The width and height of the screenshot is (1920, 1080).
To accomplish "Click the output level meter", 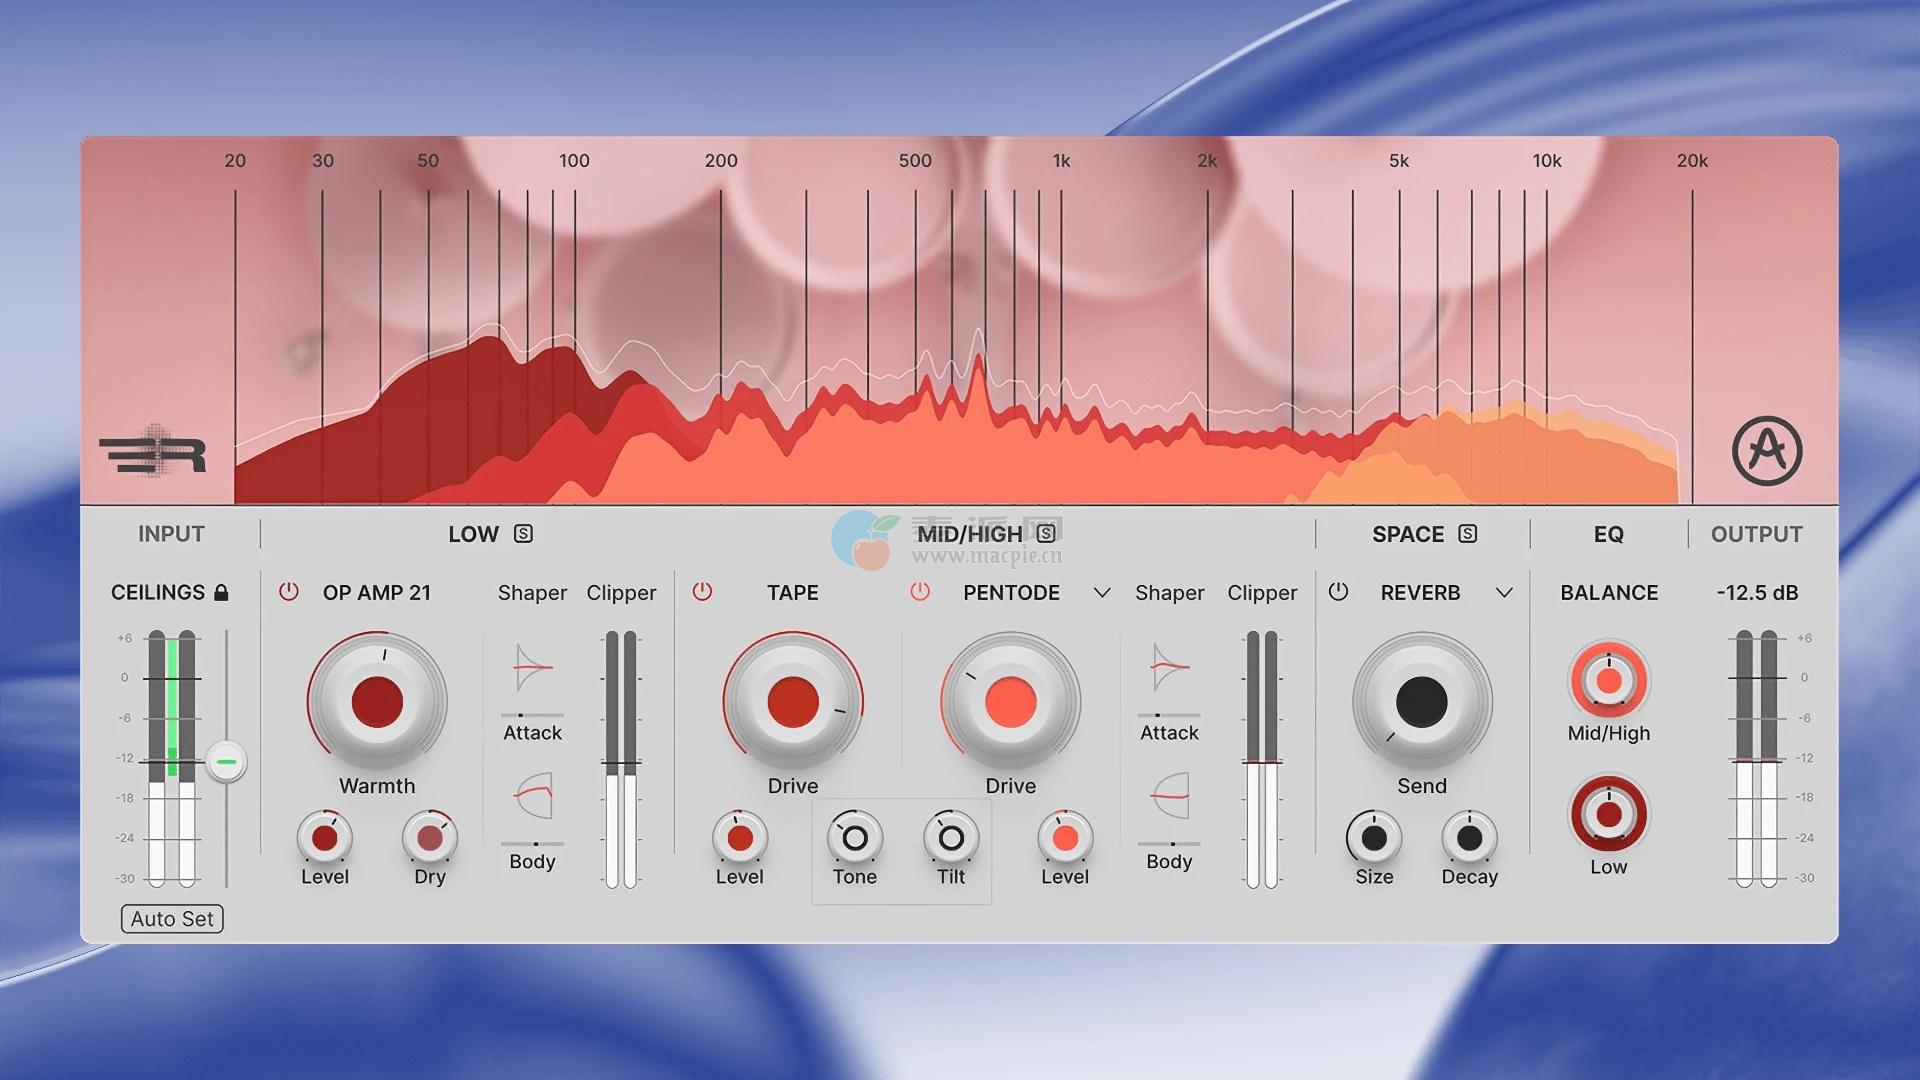I will tap(1757, 758).
